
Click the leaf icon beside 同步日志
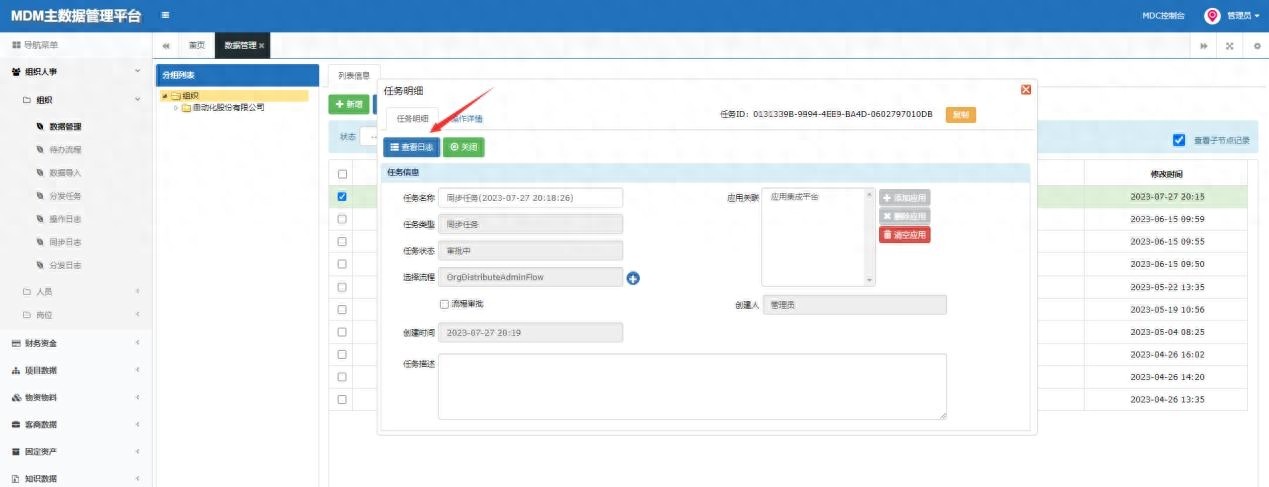(40, 242)
